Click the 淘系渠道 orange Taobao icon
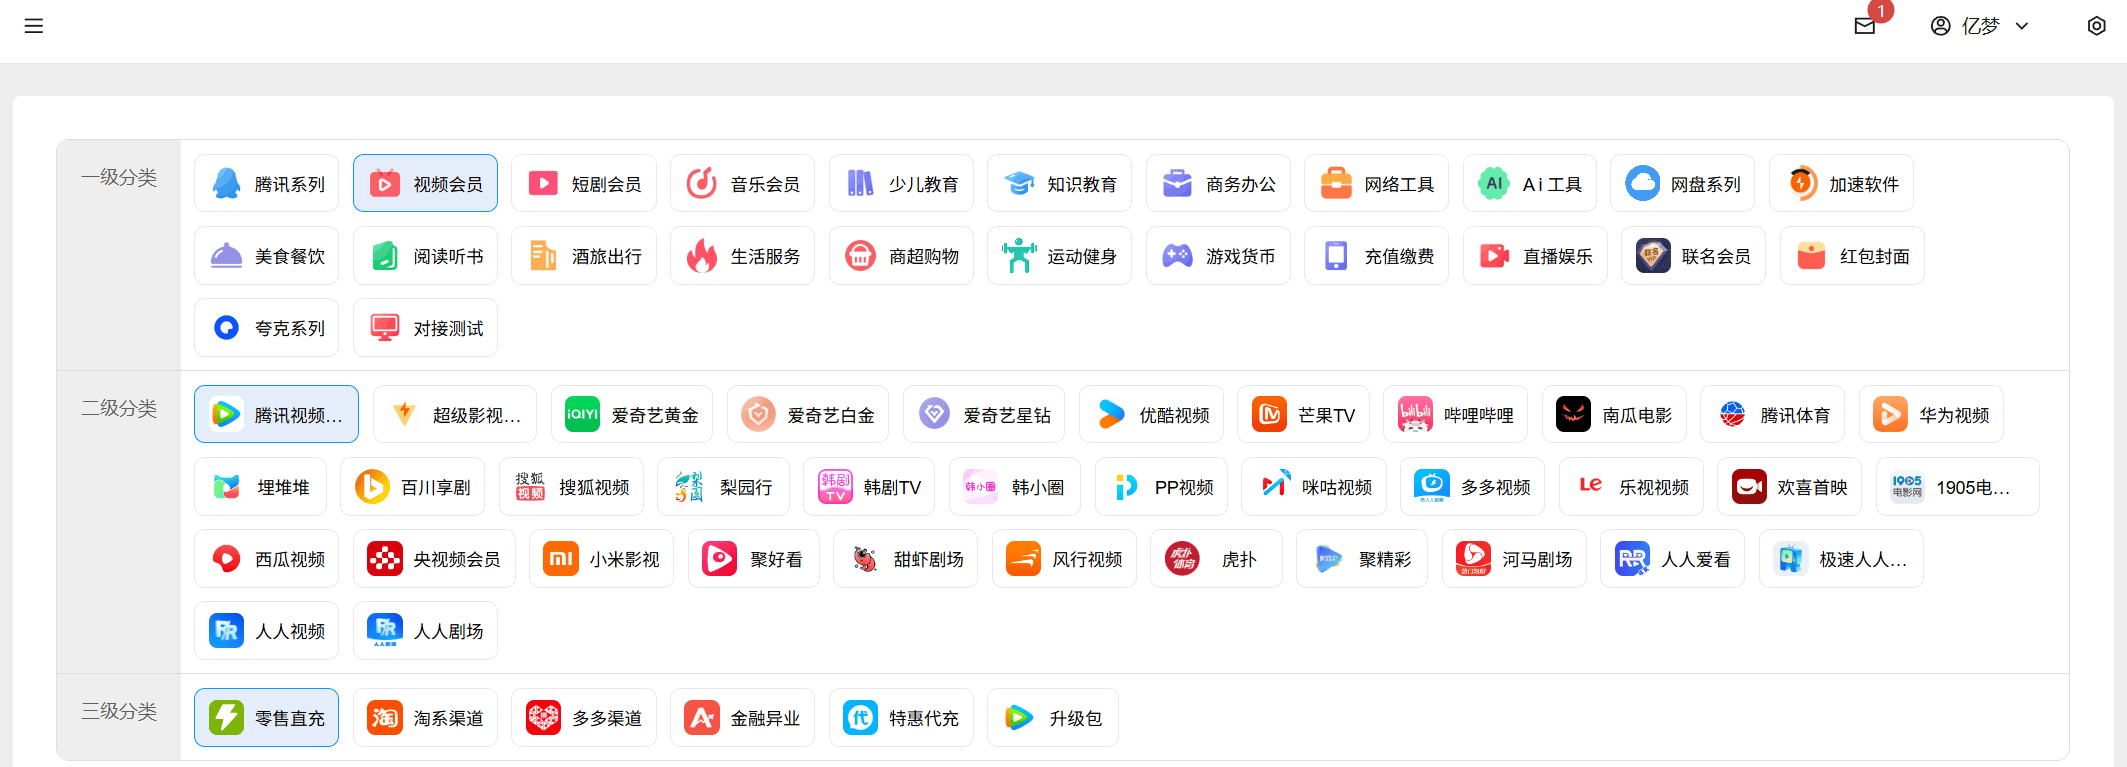 click(385, 718)
